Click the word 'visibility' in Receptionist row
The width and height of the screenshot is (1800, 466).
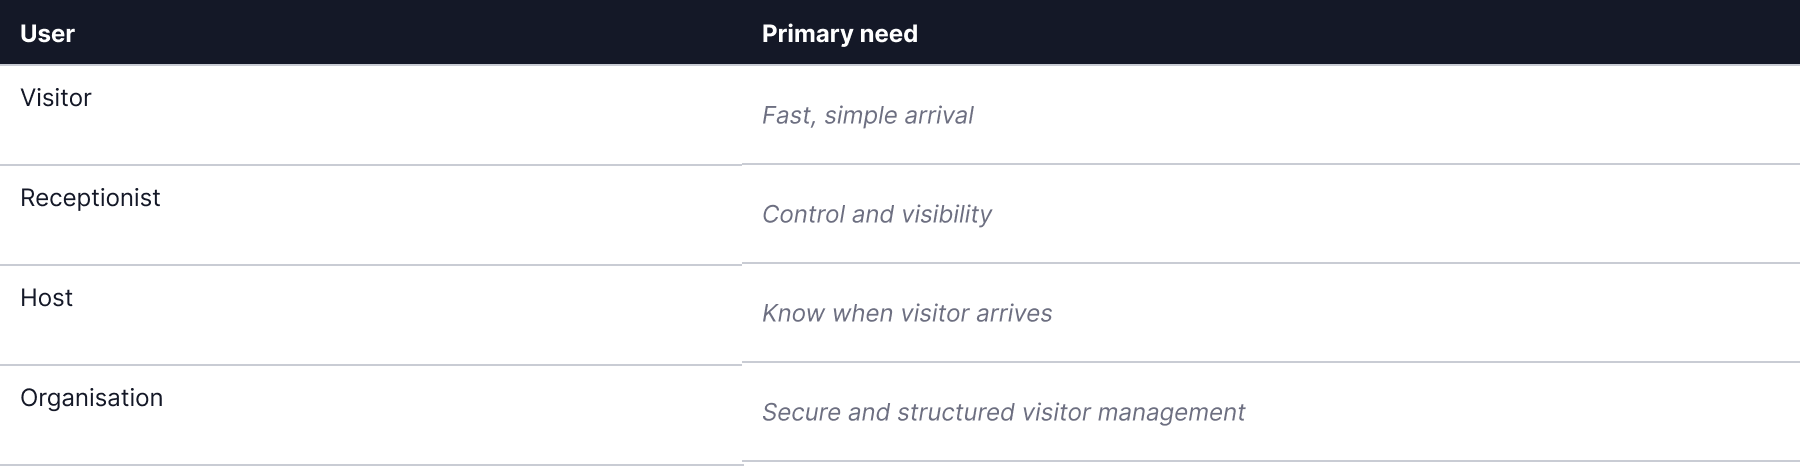[x=945, y=215]
